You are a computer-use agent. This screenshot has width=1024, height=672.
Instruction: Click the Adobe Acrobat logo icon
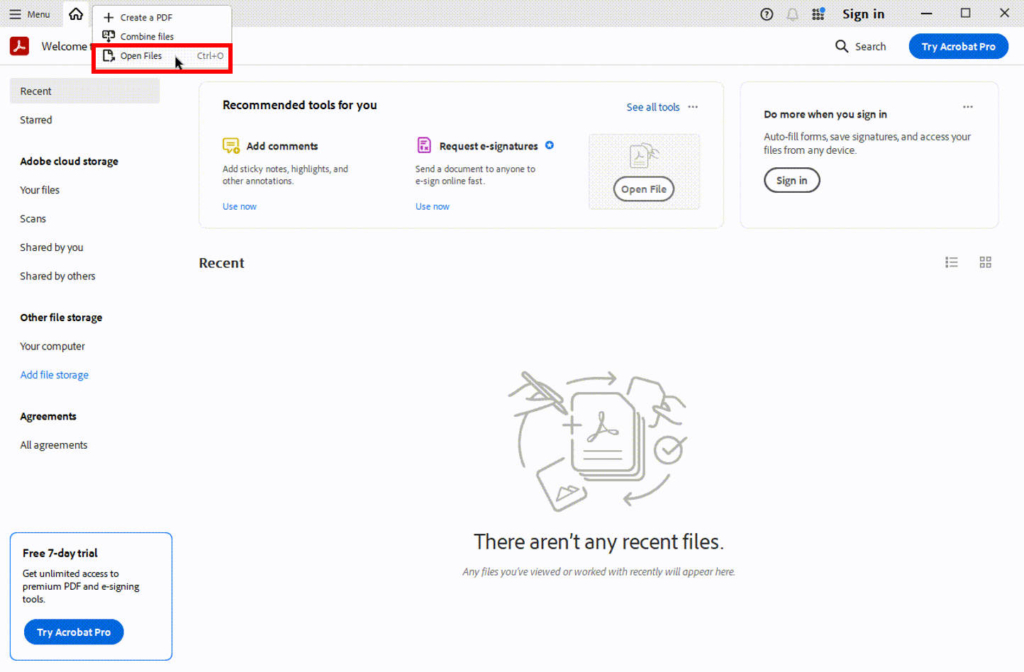[x=18, y=46]
